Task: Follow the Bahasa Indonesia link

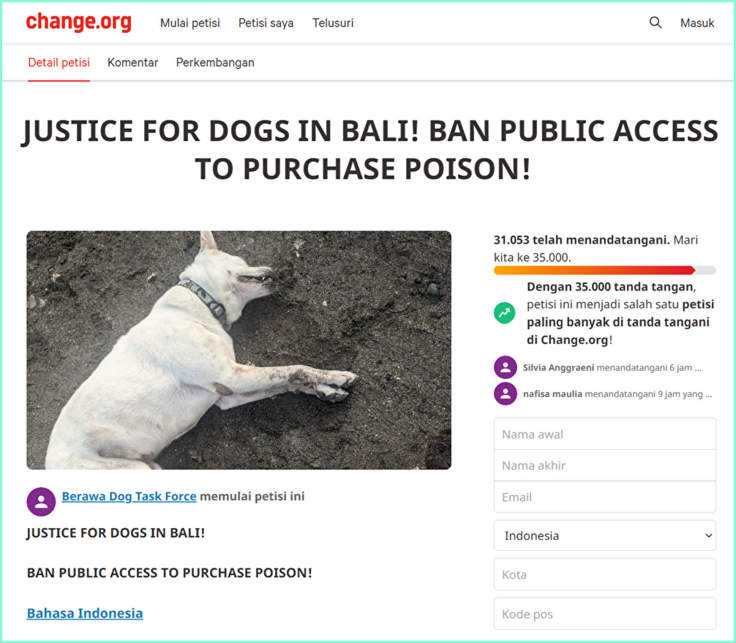Action: (x=85, y=613)
